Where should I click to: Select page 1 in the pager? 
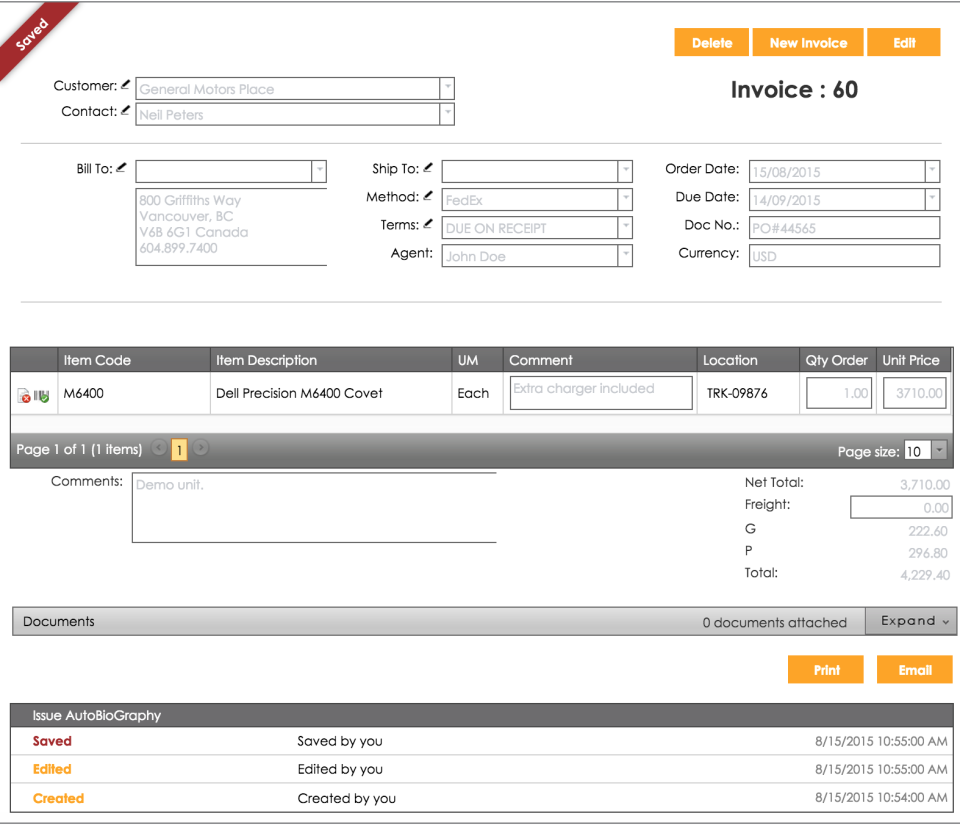(x=179, y=450)
